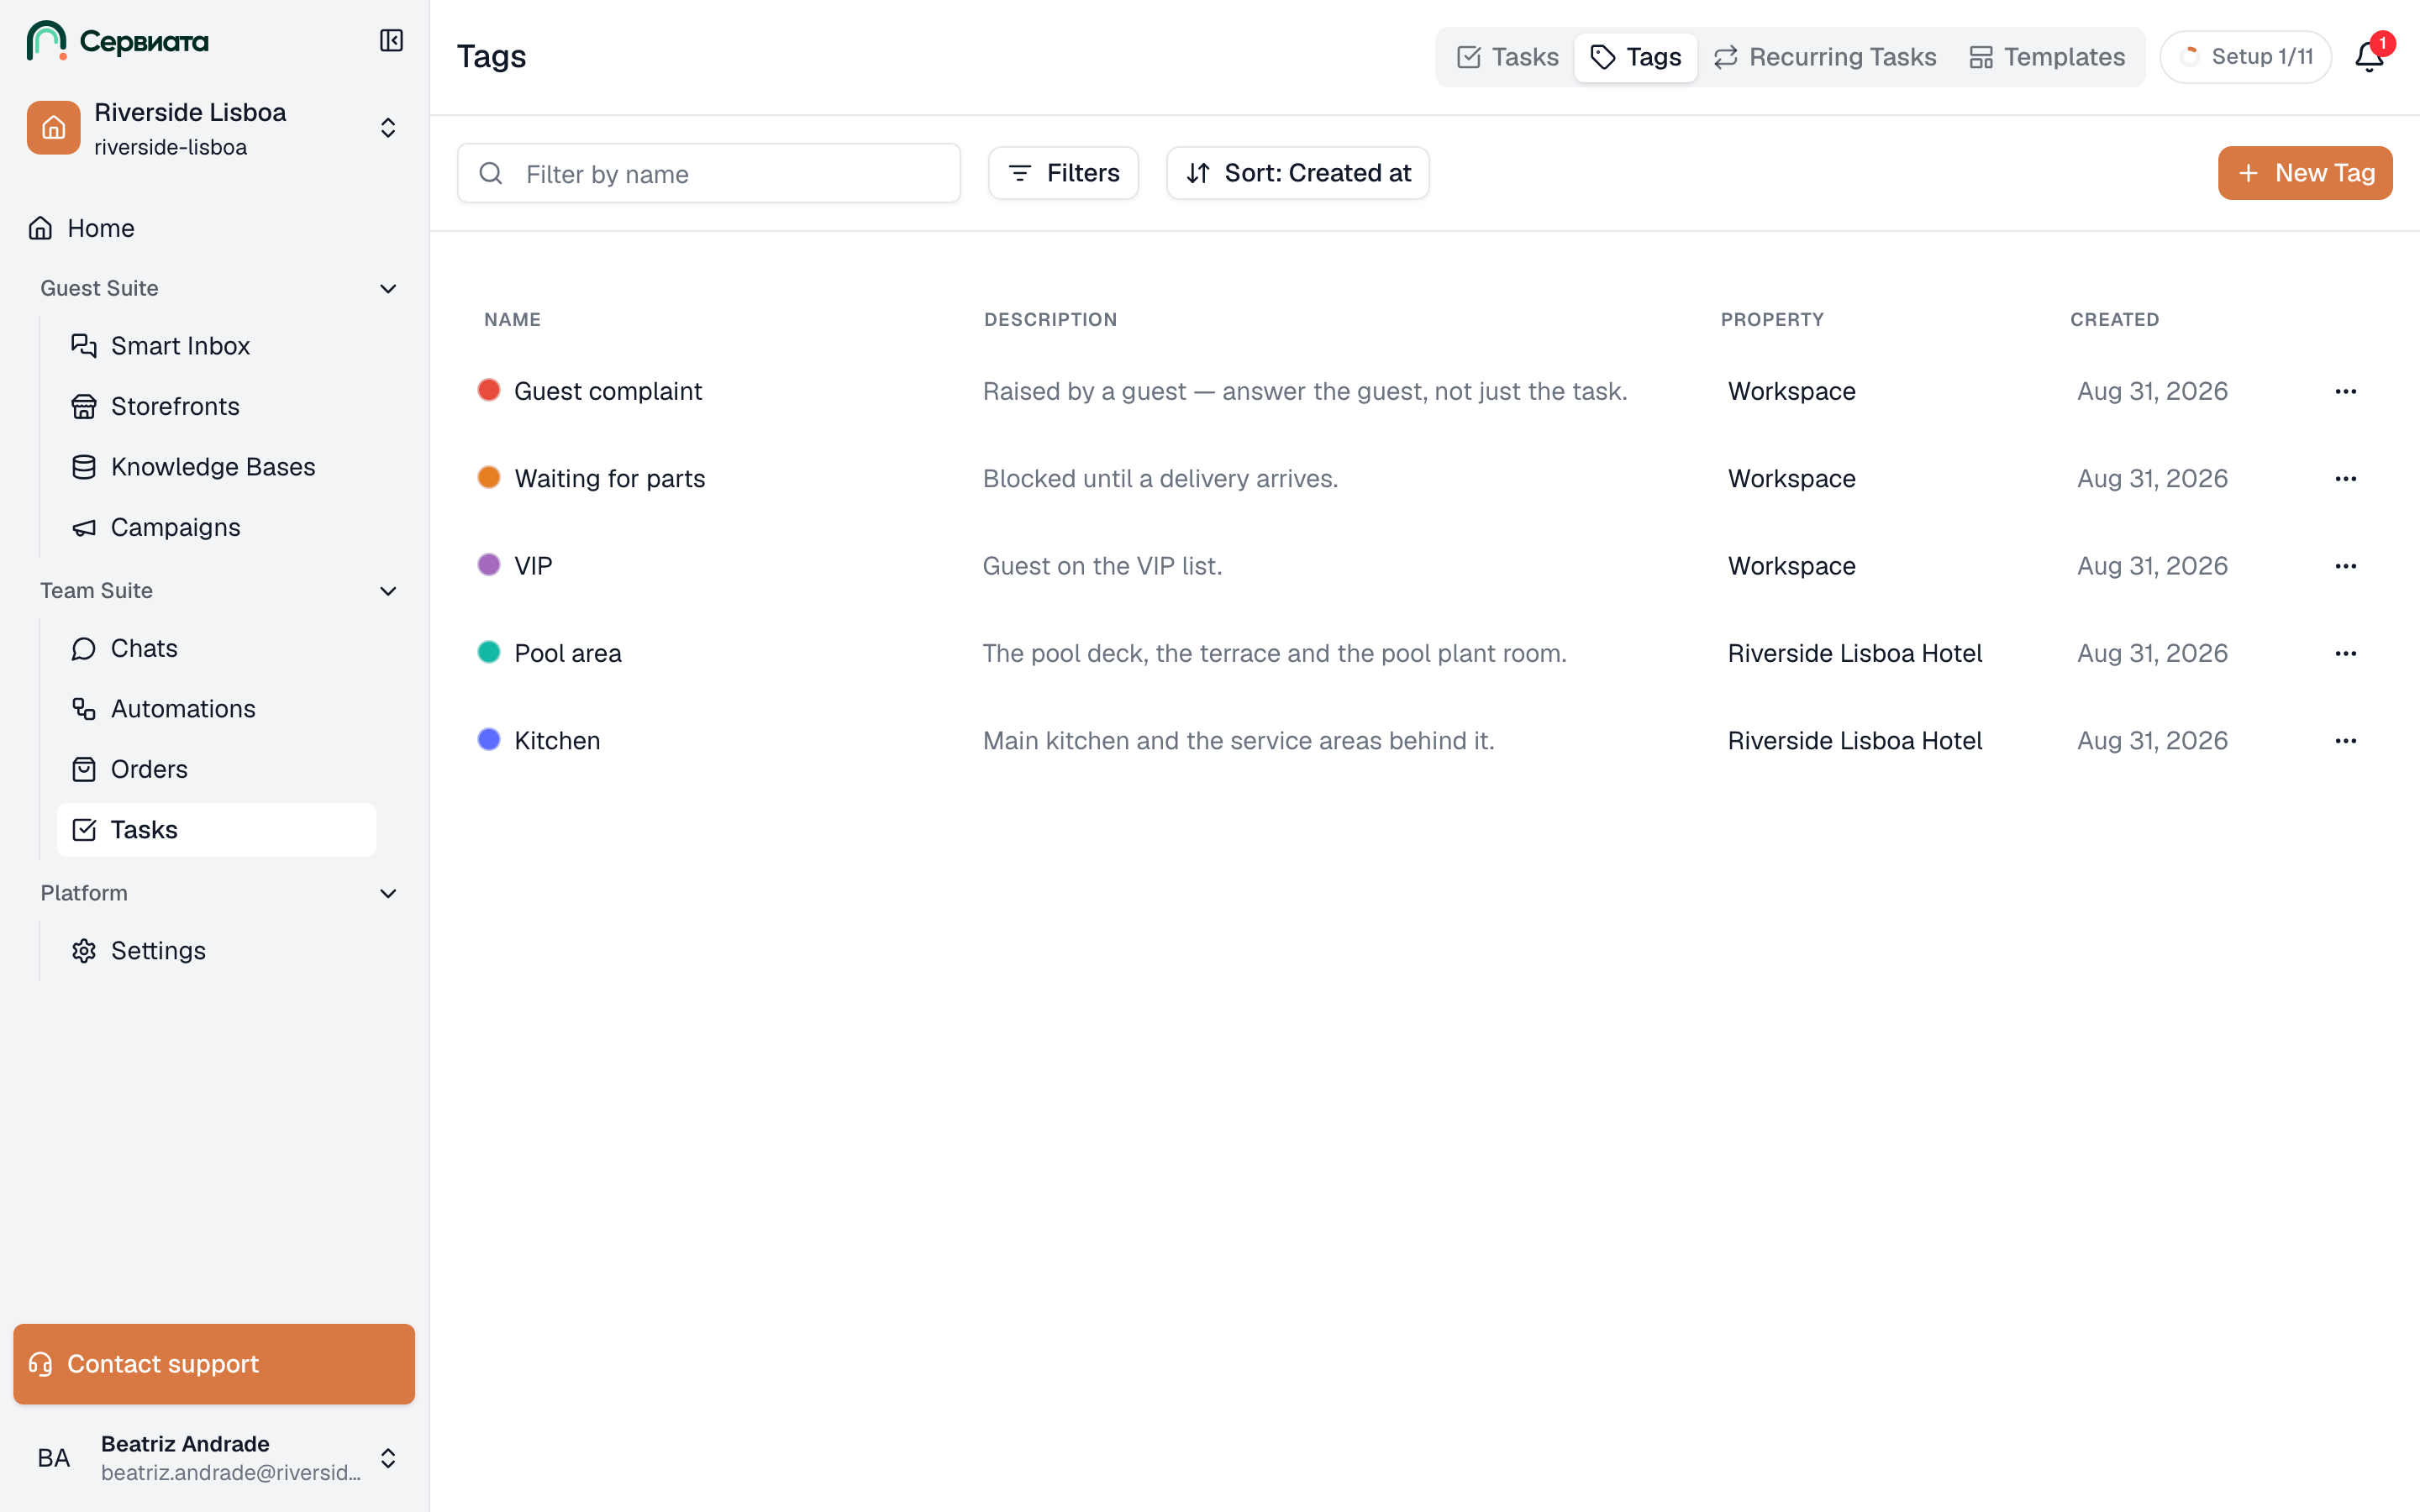The height and width of the screenshot is (1512, 2420).
Task: Click the Servicata logo
Action: point(118,41)
